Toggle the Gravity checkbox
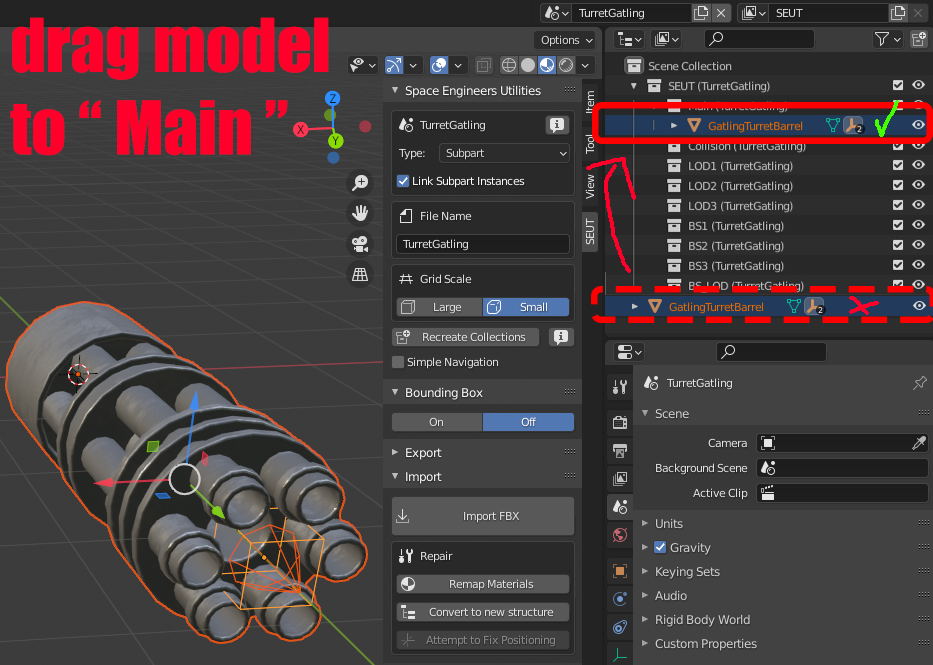Screen dimensions: 933x665 660,547
